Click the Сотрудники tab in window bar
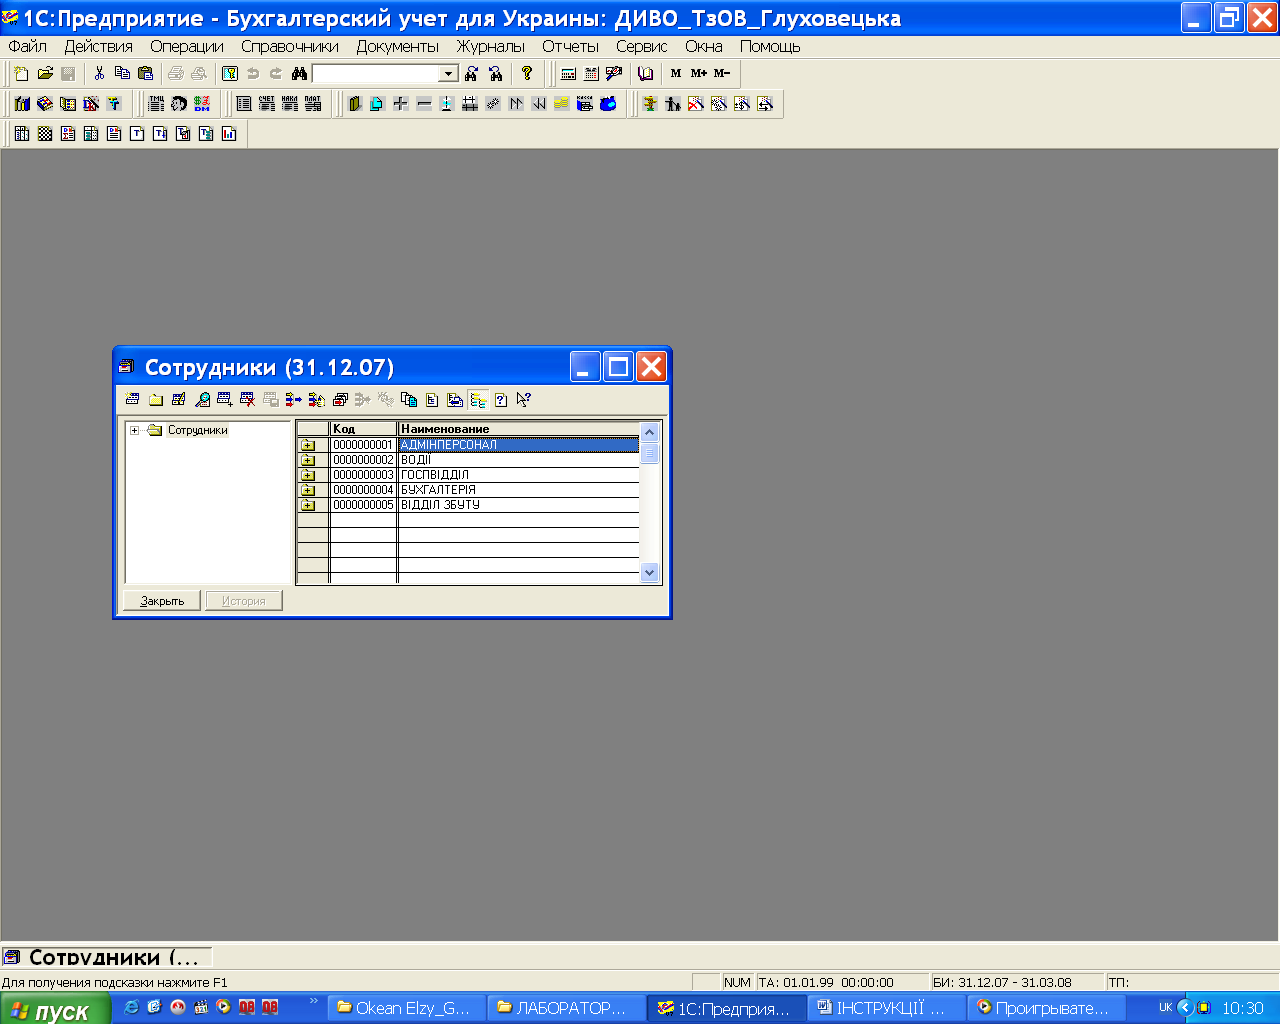1280x1024 pixels. tap(107, 957)
